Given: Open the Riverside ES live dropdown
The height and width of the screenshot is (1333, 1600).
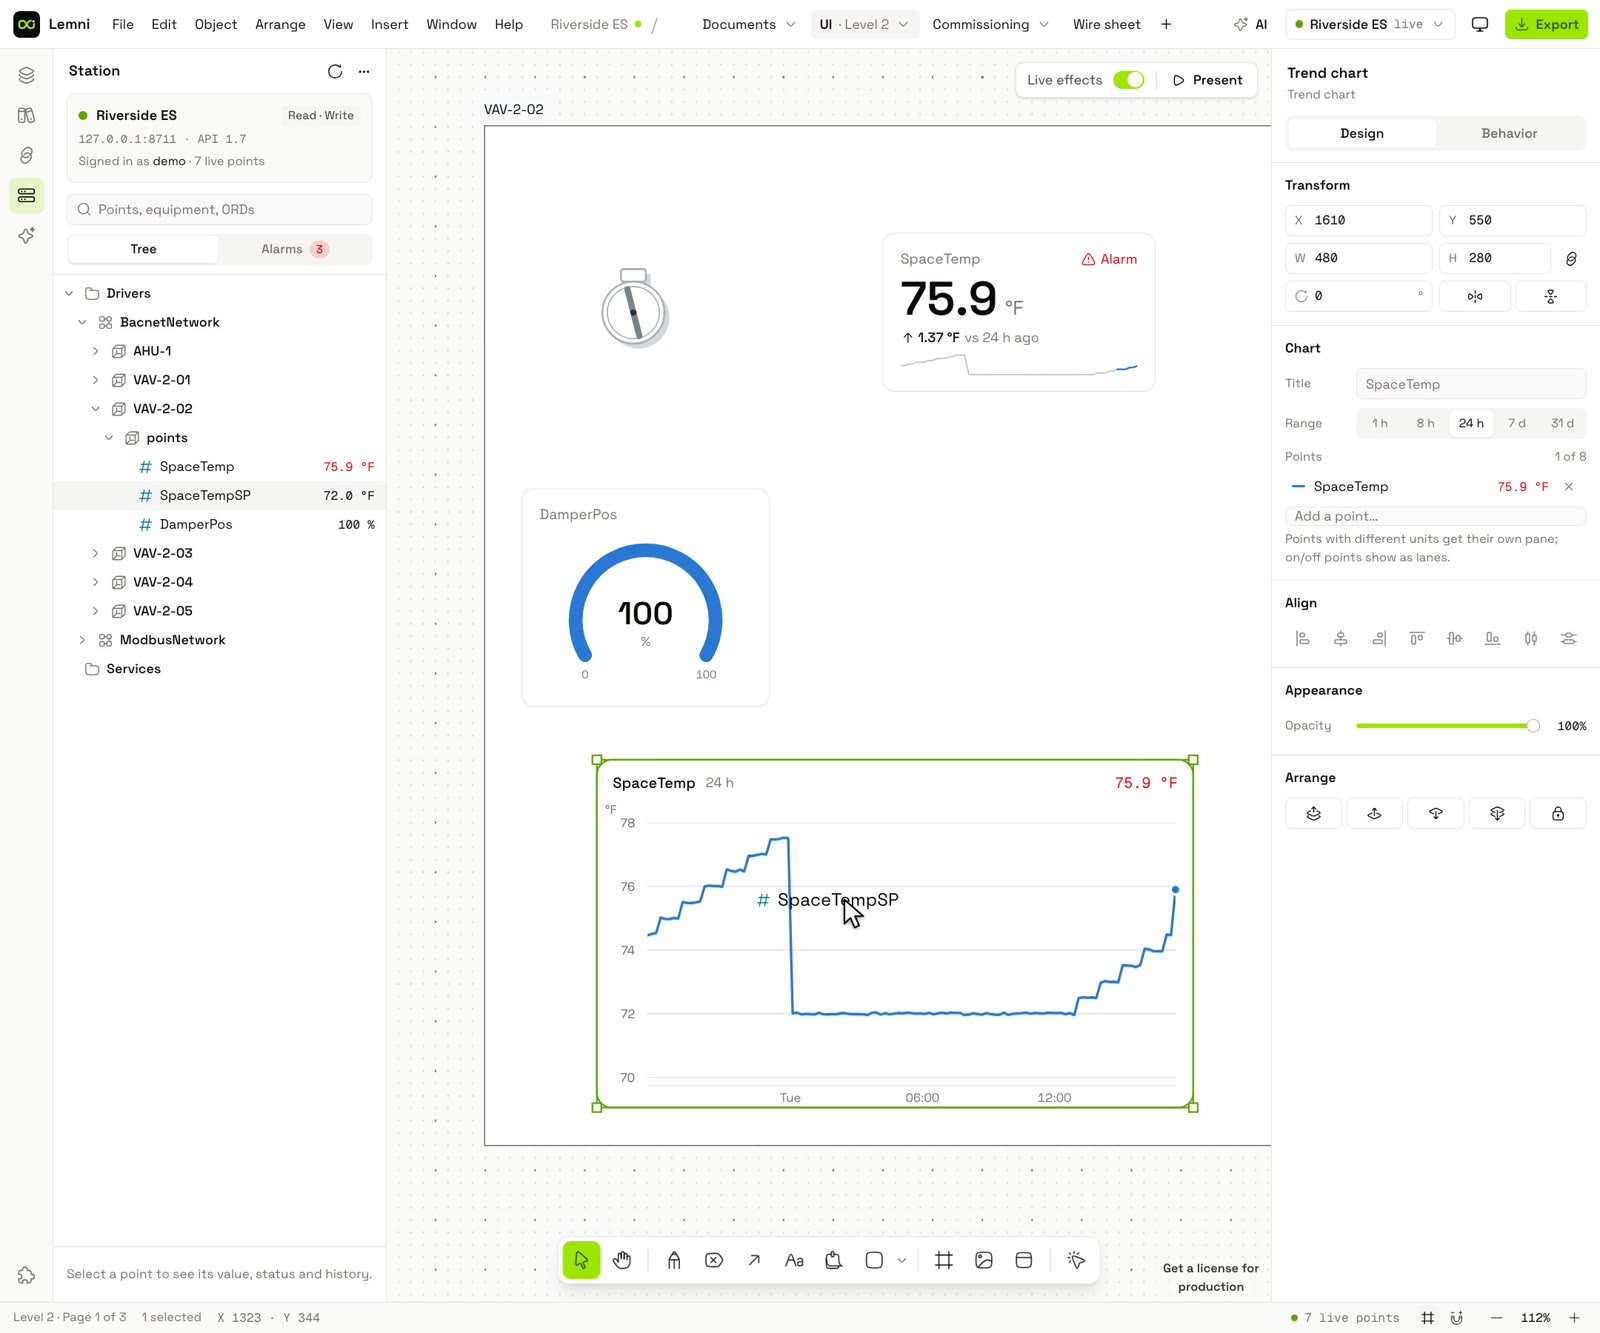Looking at the screenshot, I should pyautogui.click(x=1370, y=24).
